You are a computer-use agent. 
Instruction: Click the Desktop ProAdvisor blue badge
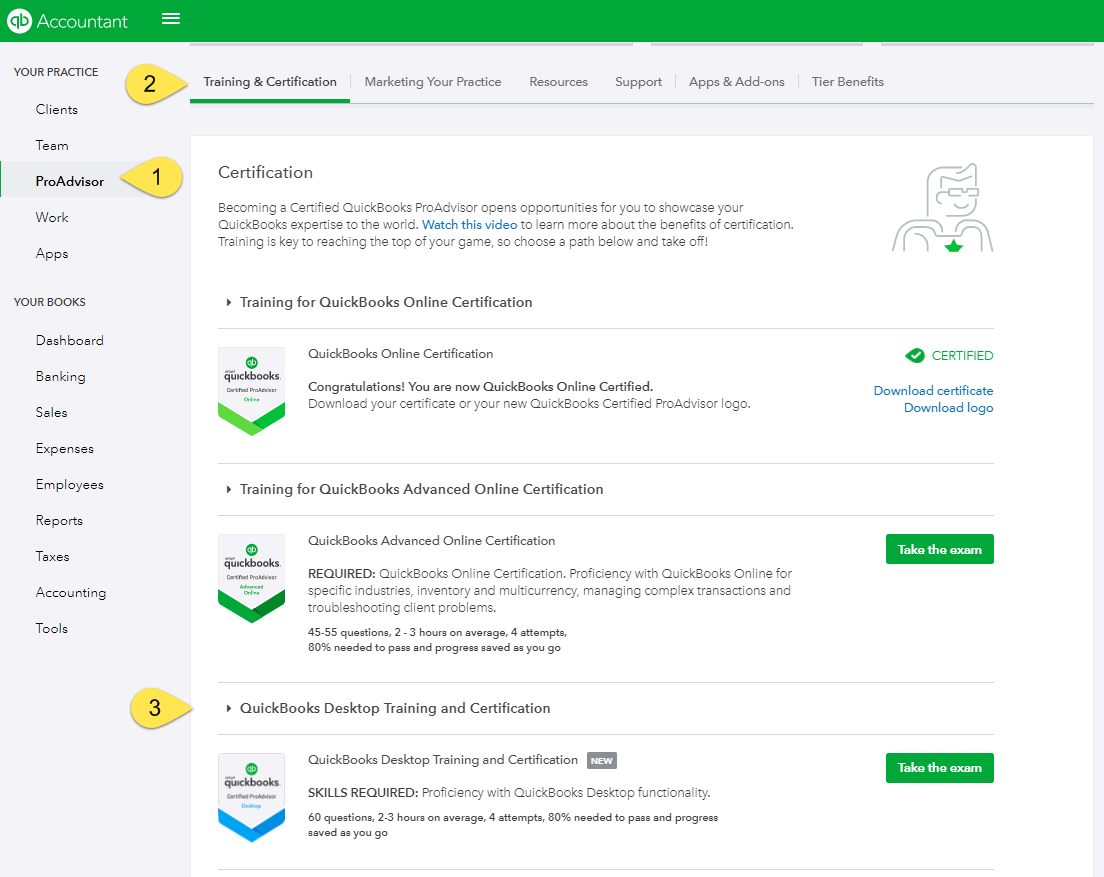(x=251, y=797)
